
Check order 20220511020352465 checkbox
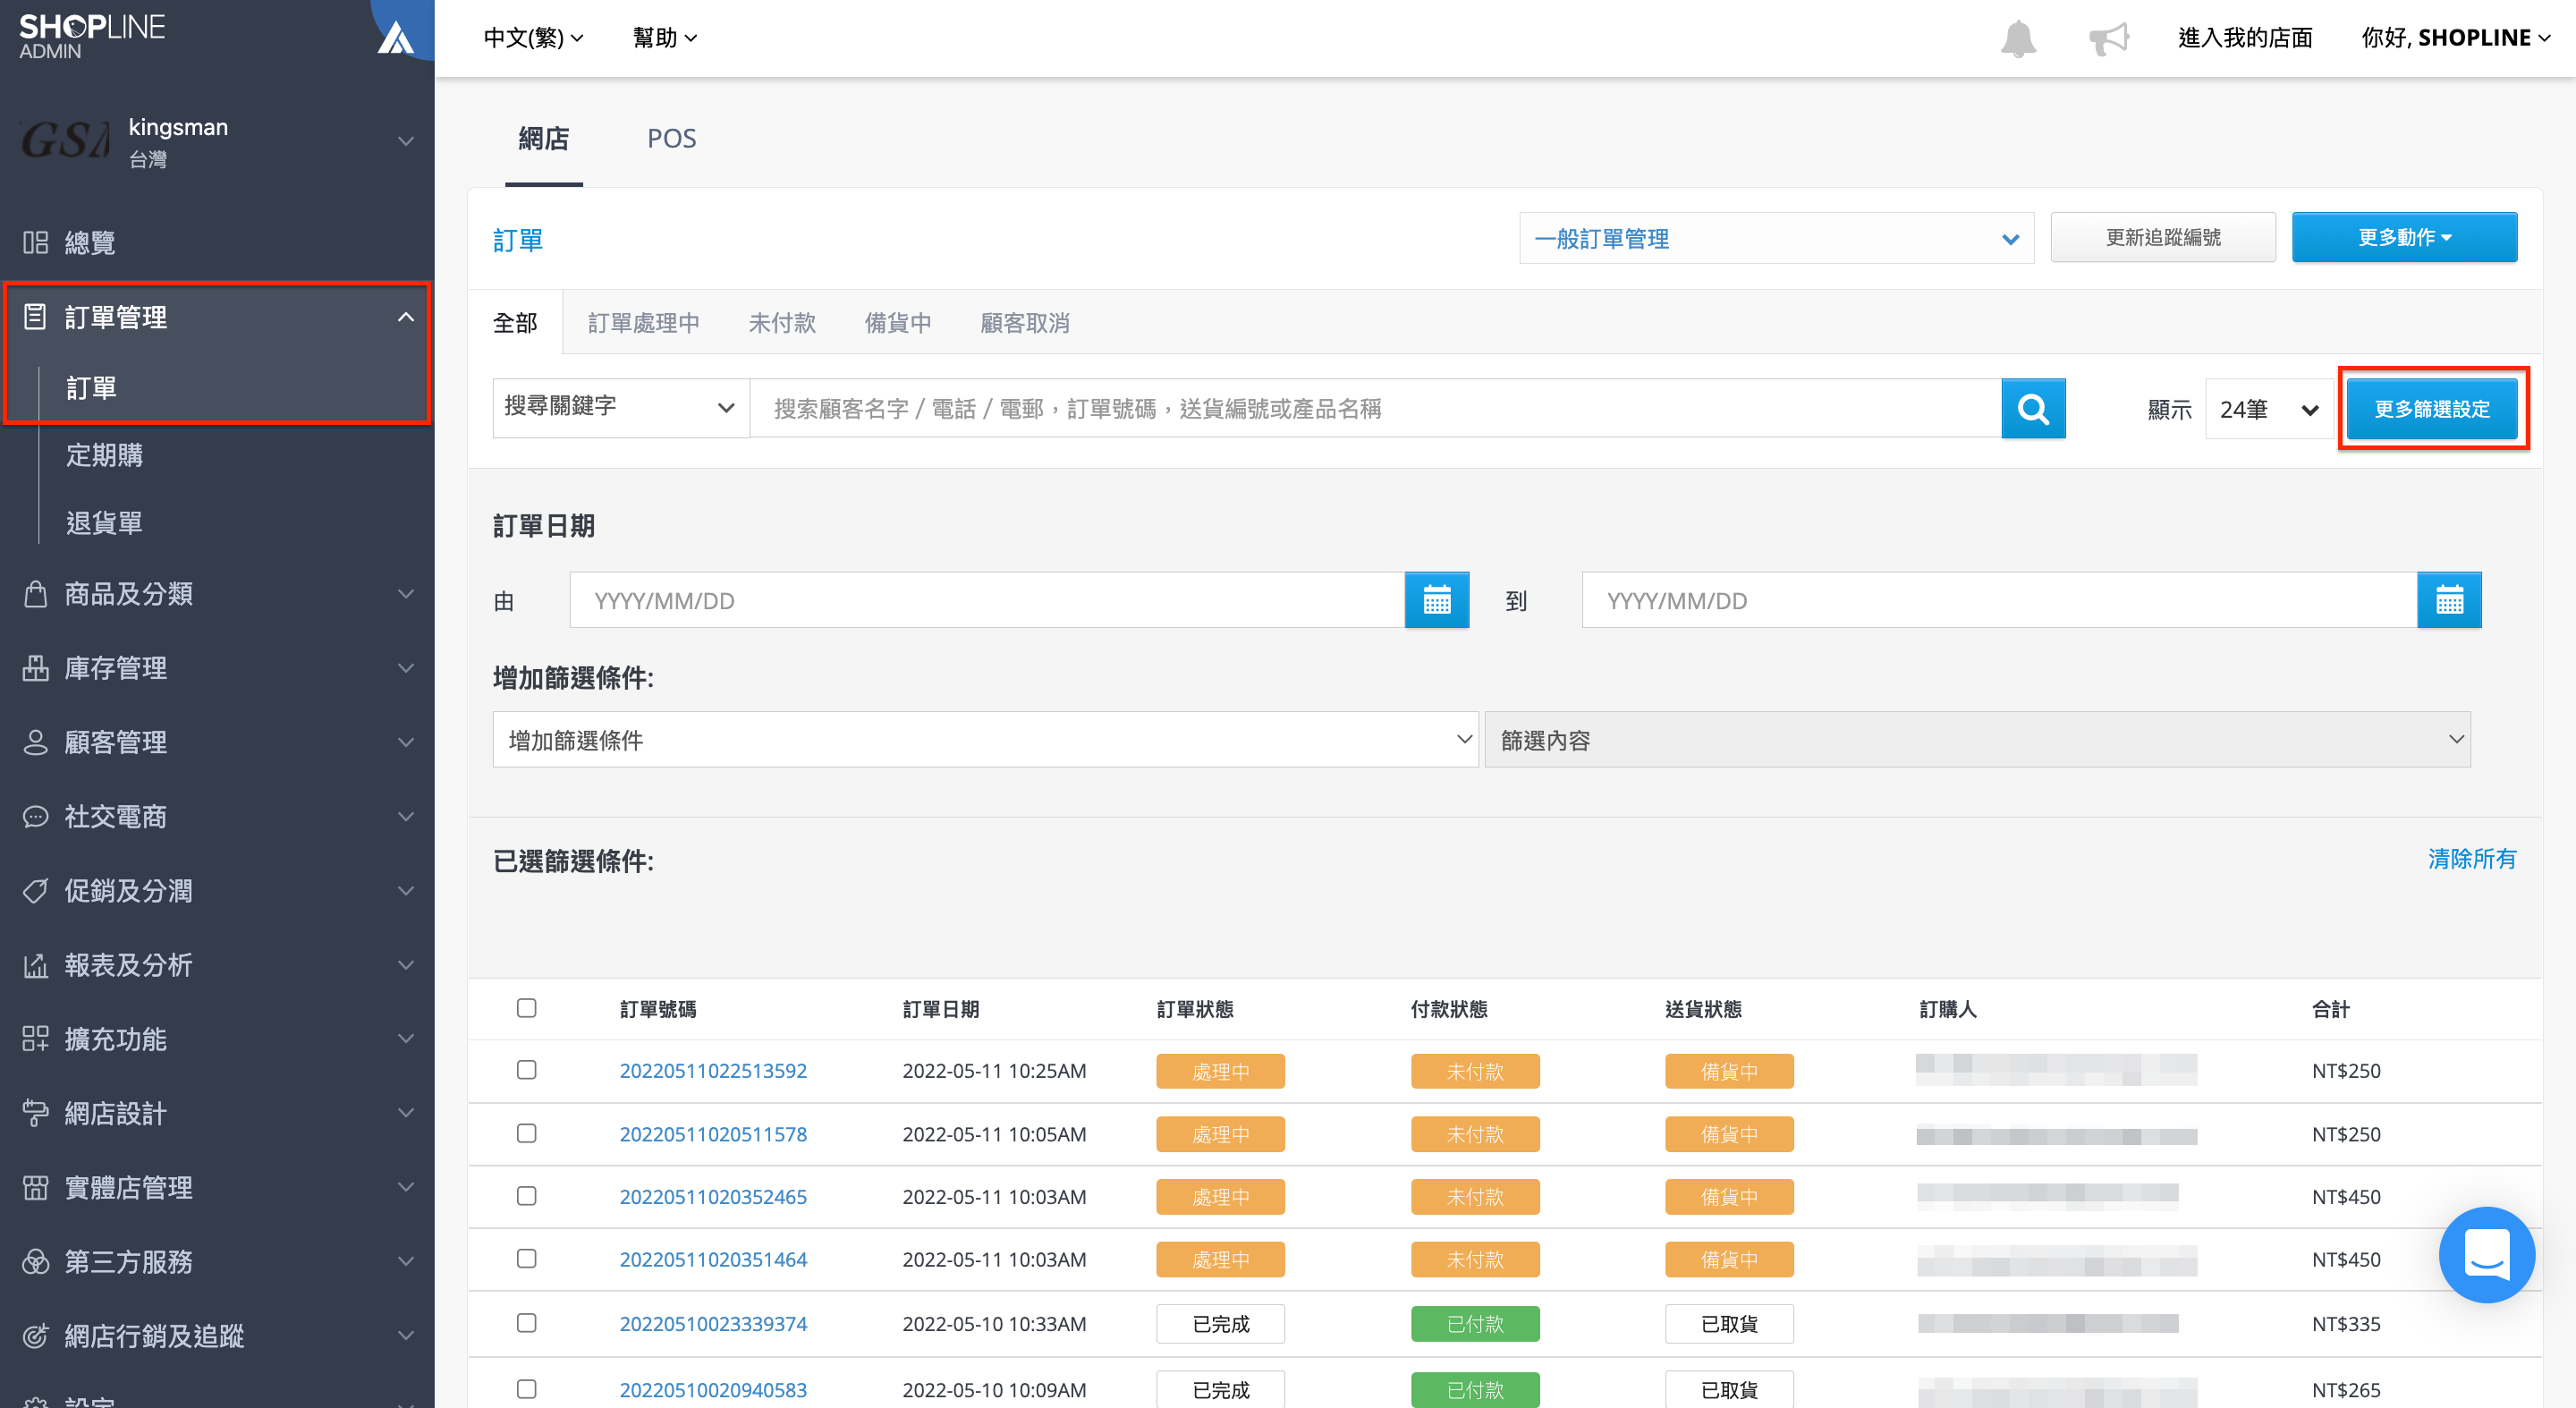[526, 1195]
